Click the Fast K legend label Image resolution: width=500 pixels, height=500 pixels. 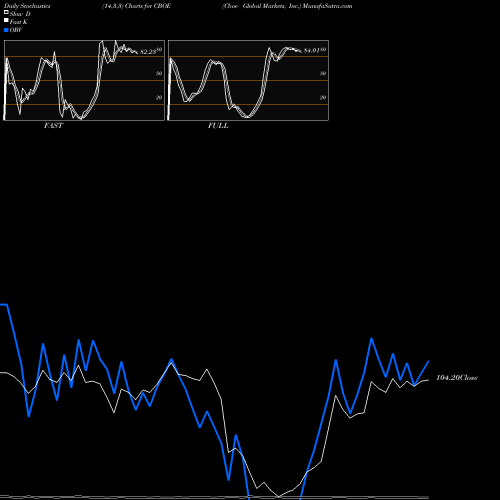[19, 22]
